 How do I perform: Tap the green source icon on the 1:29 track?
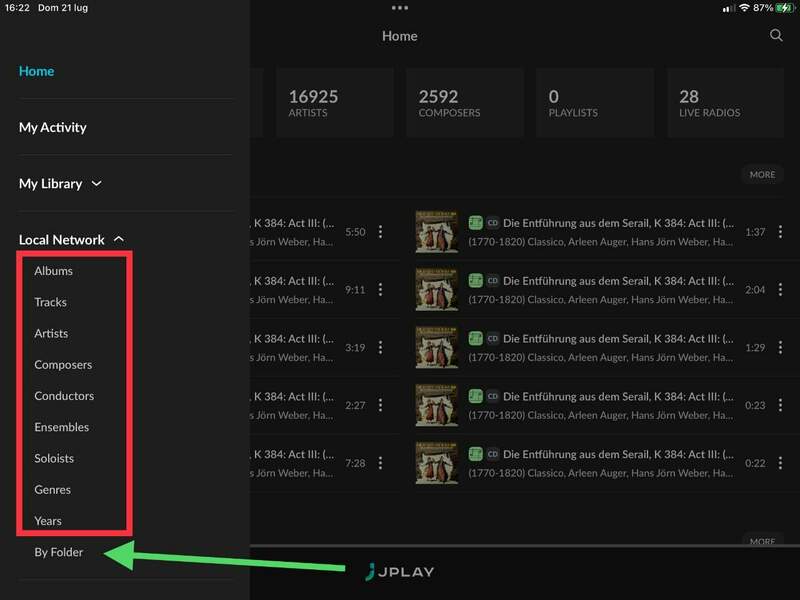pos(476,338)
